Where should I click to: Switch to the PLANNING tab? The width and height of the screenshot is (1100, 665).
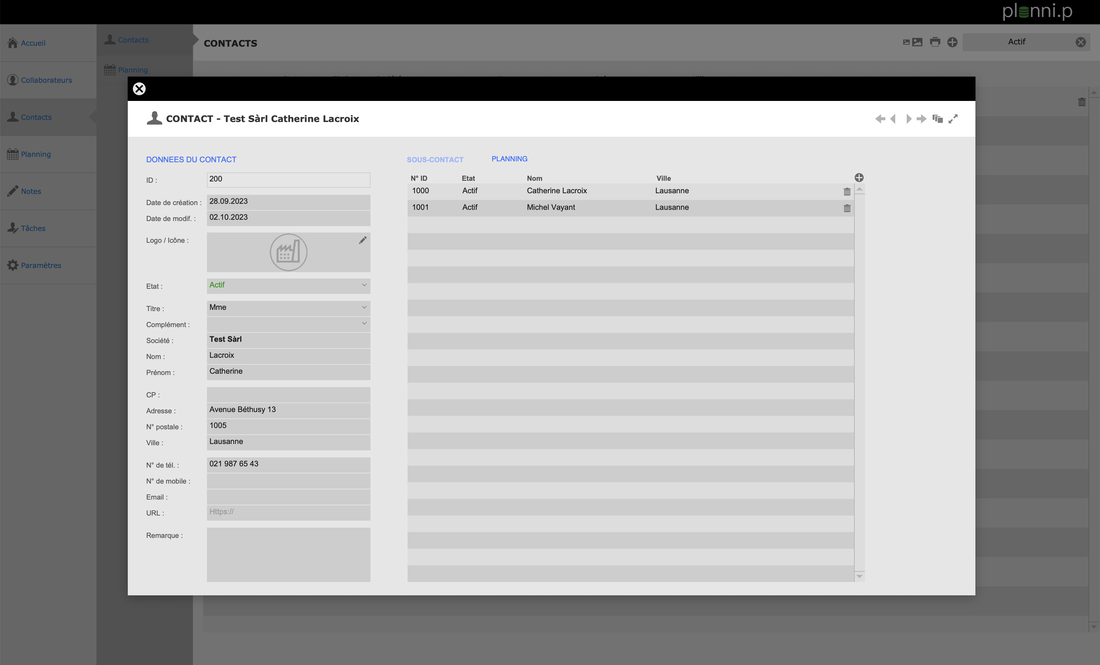(x=509, y=159)
